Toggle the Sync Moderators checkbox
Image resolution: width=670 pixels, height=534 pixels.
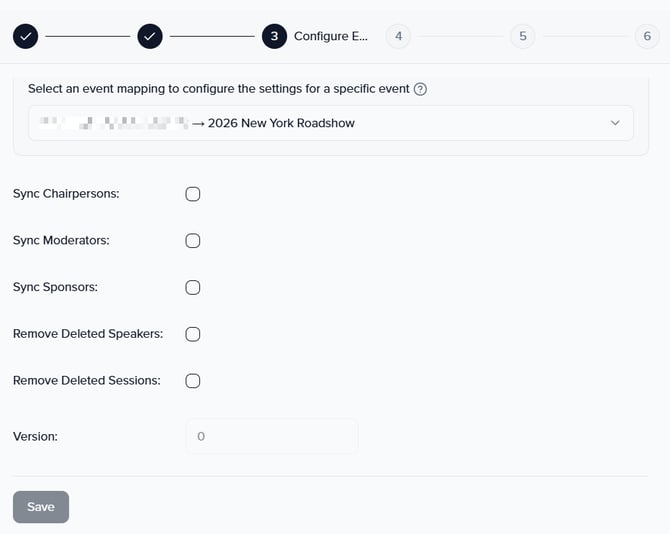point(193,241)
